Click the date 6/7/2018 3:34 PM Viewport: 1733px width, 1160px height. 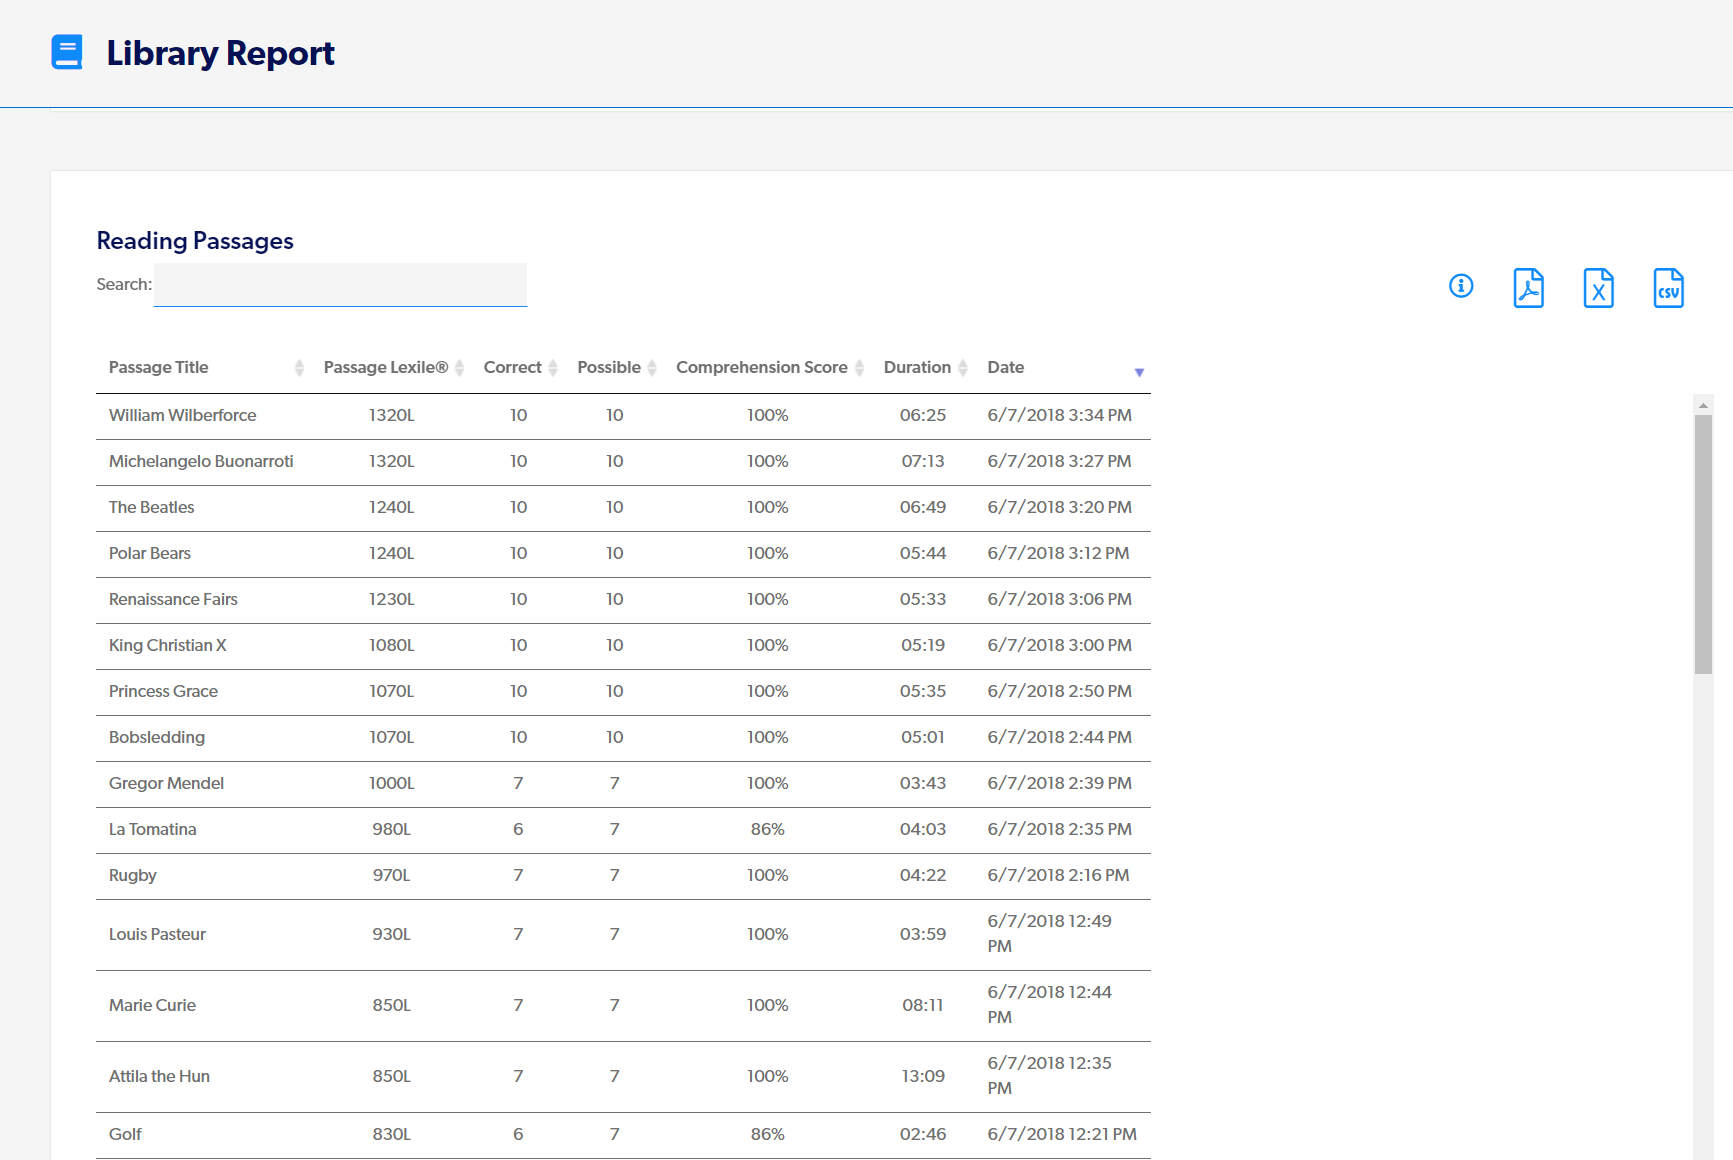pyautogui.click(x=1060, y=415)
